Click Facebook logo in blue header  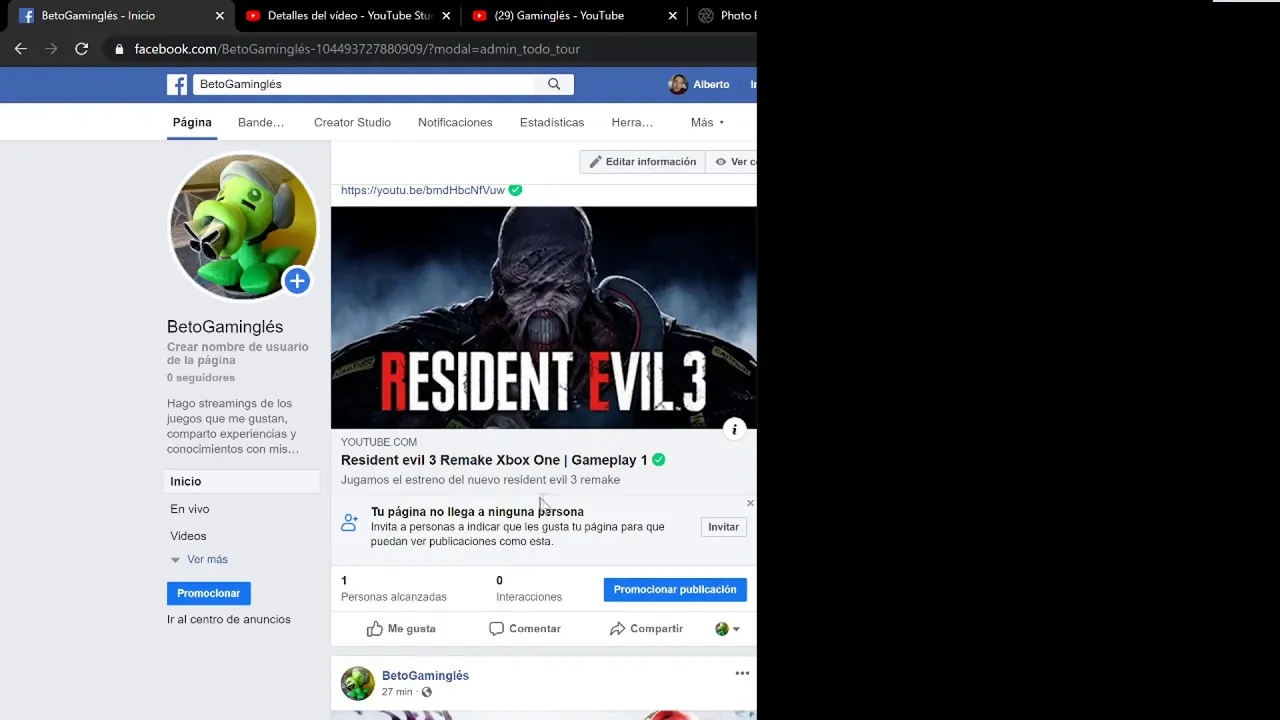click(x=177, y=85)
